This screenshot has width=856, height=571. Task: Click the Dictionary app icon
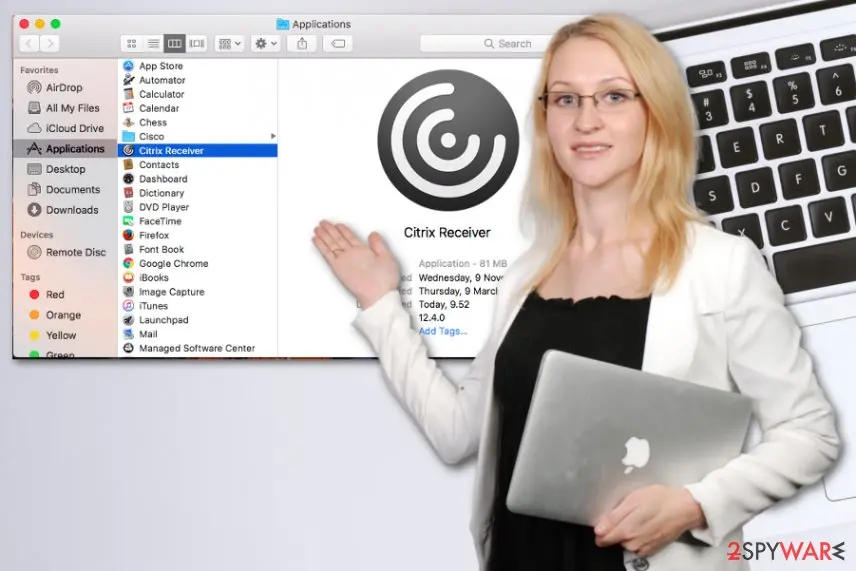128,193
